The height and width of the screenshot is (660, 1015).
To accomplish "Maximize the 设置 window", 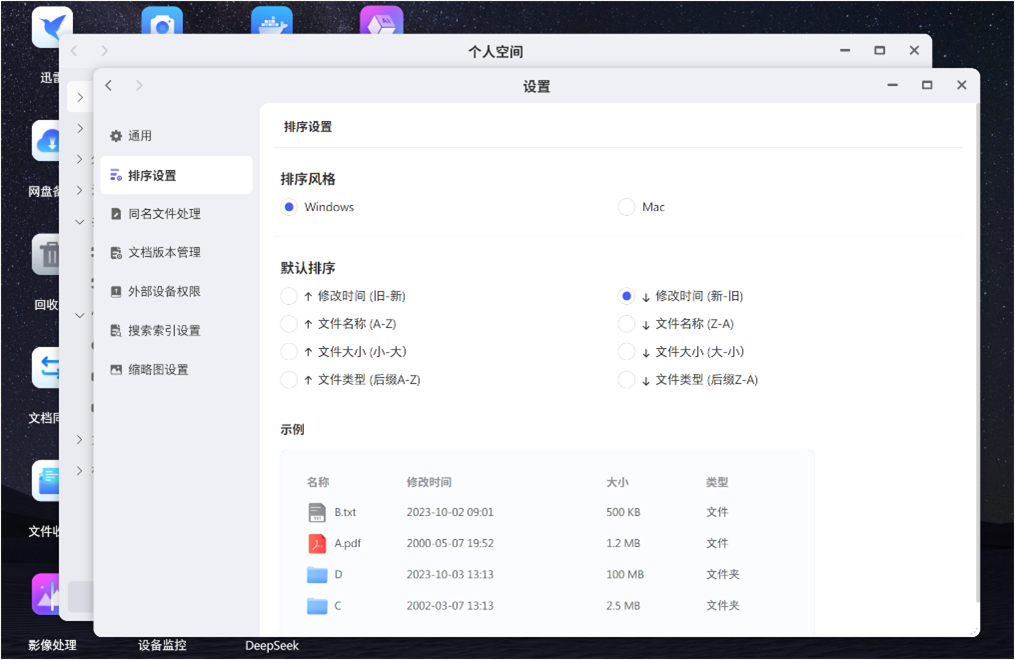I will [927, 85].
